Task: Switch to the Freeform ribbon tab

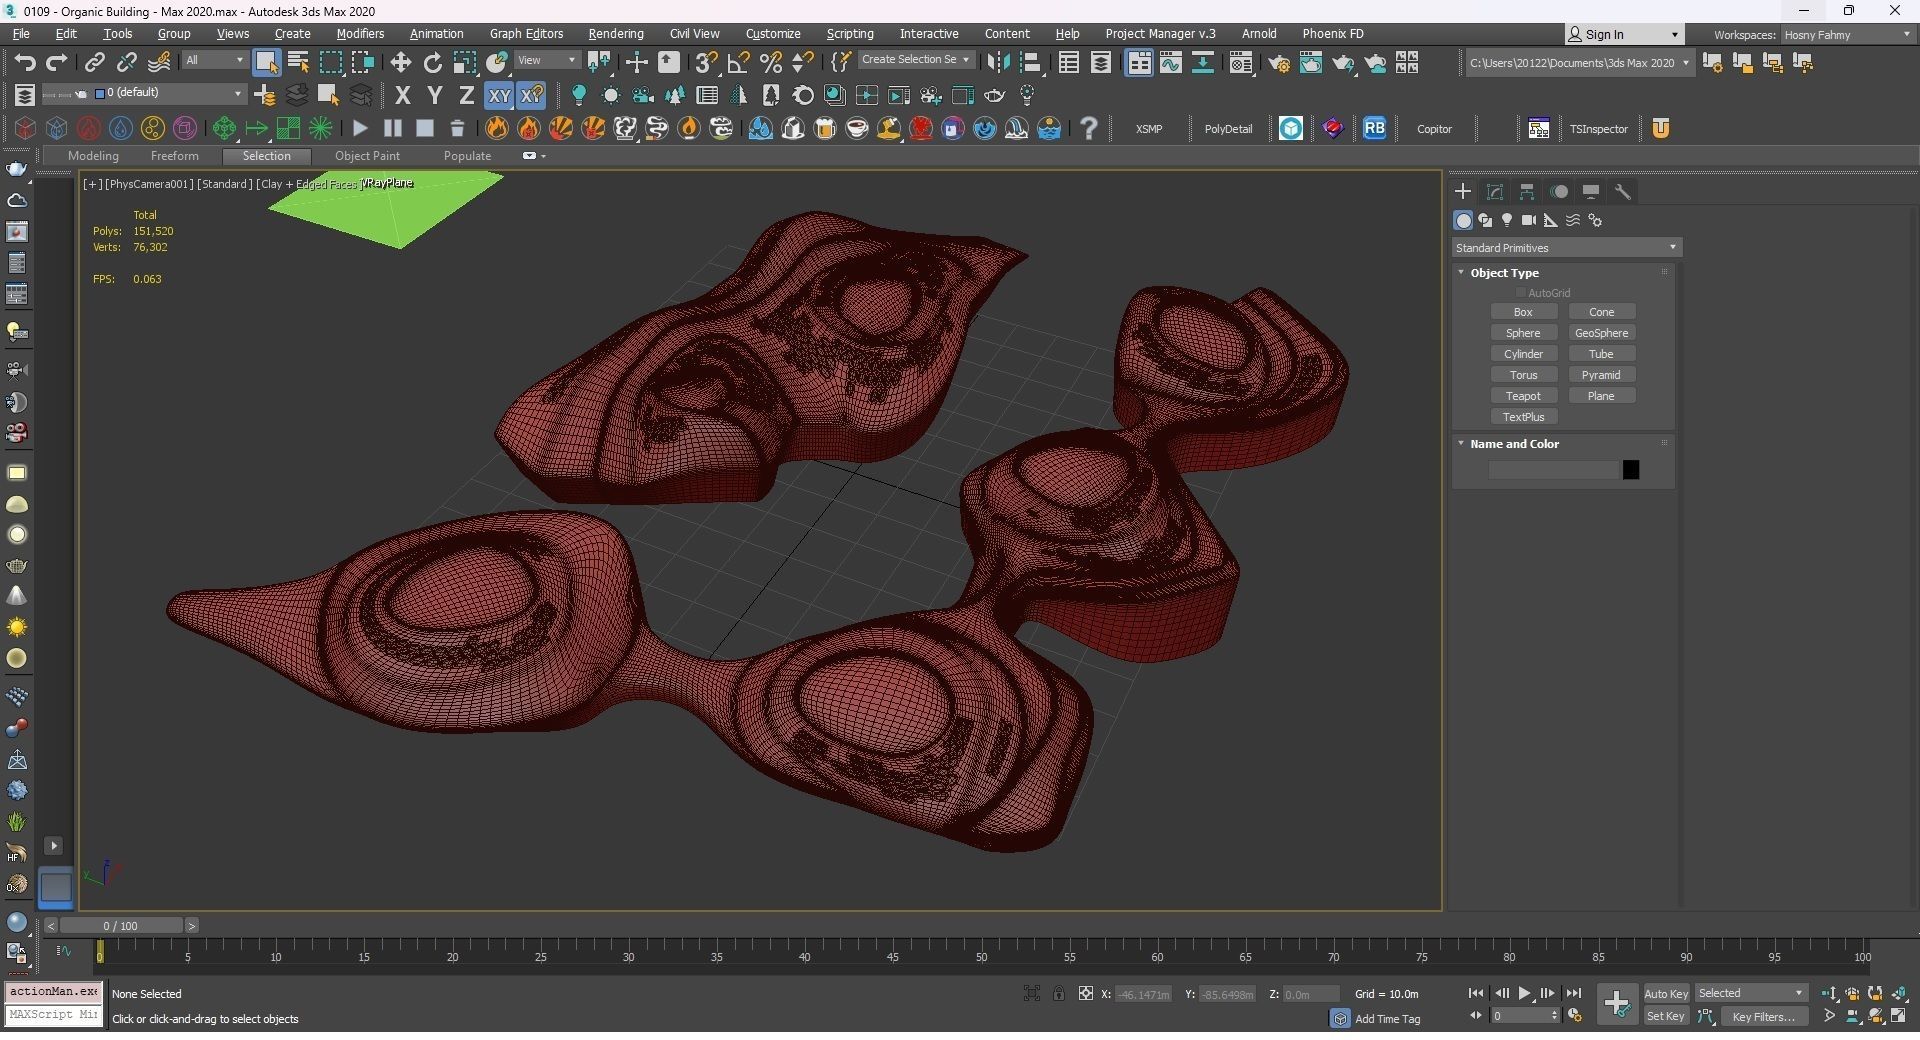Action: tap(174, 156)
